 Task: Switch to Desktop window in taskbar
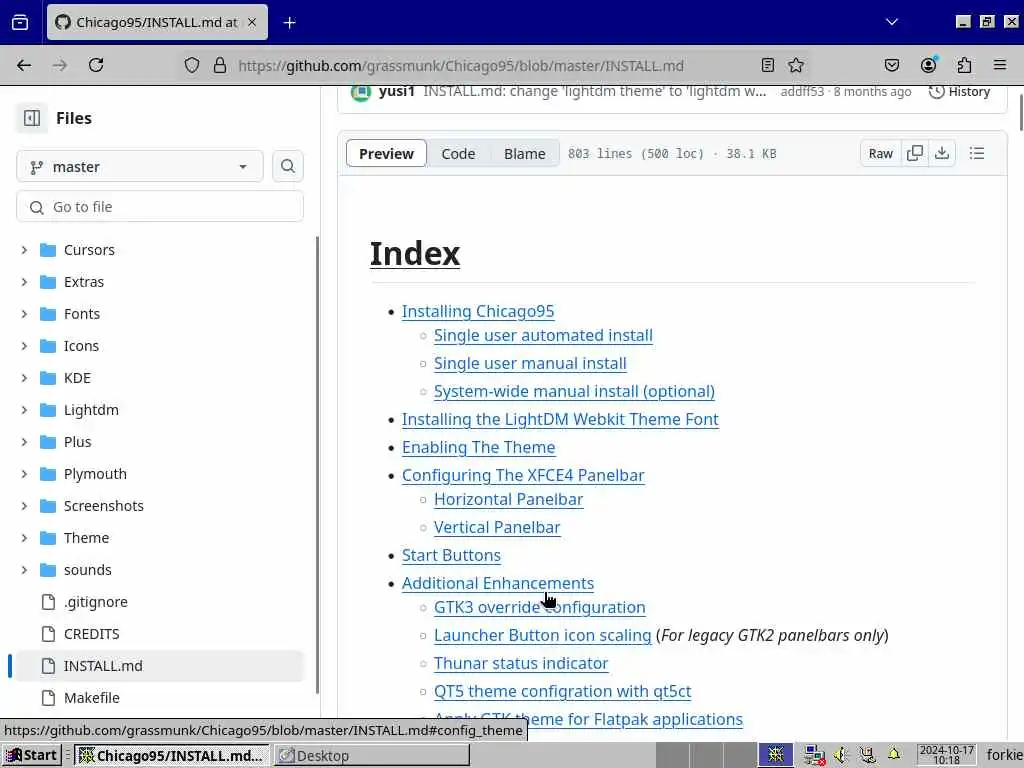pyautogui.click(x=371, y=756)
